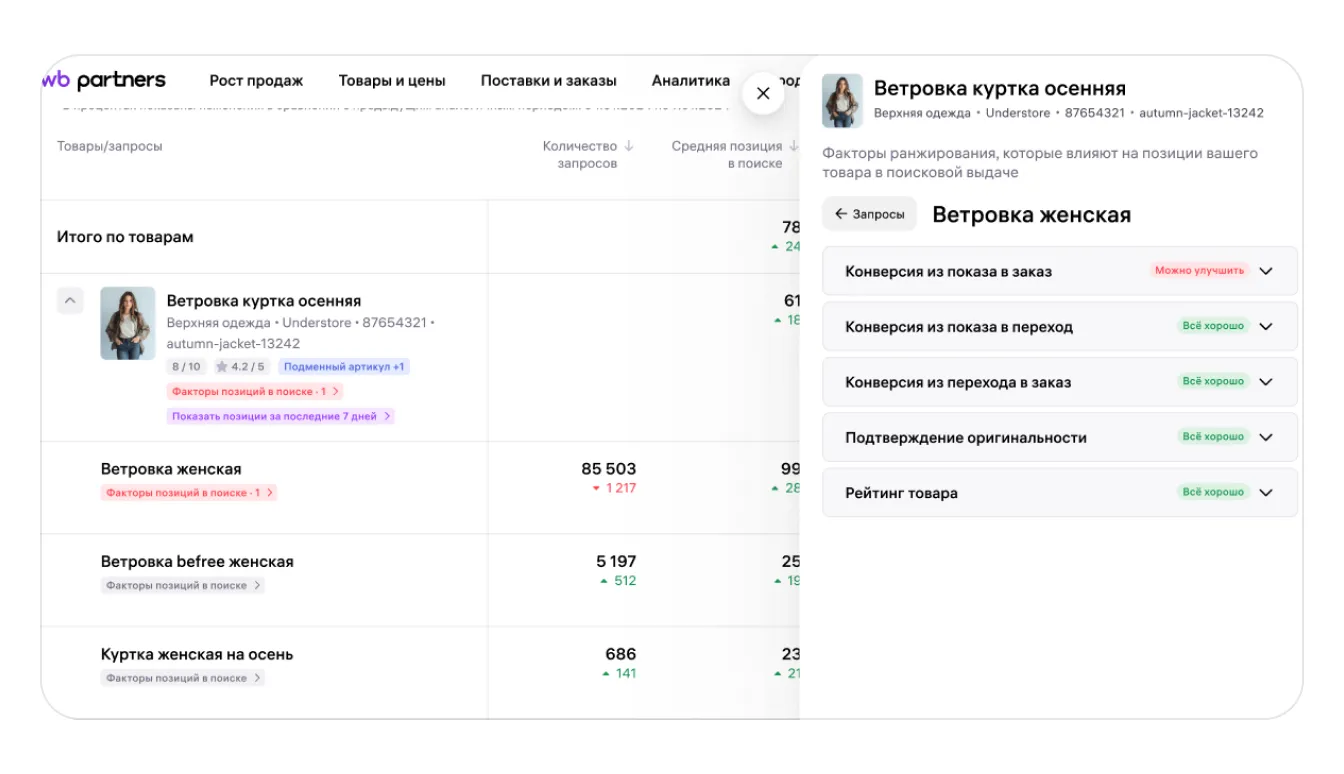The height and width of the screenshot is (774, 1344).
Task: Expand the Рейтинг товара factor
Action: (1266, 492)
